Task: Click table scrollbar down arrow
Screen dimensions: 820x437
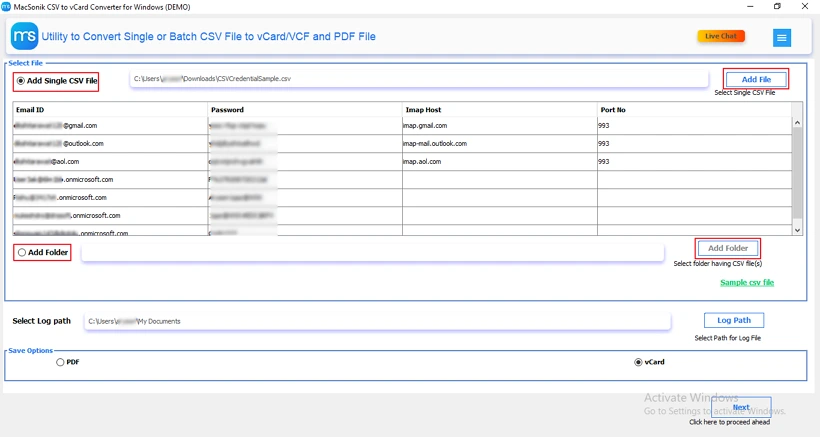Action: [x=797, y=230]
